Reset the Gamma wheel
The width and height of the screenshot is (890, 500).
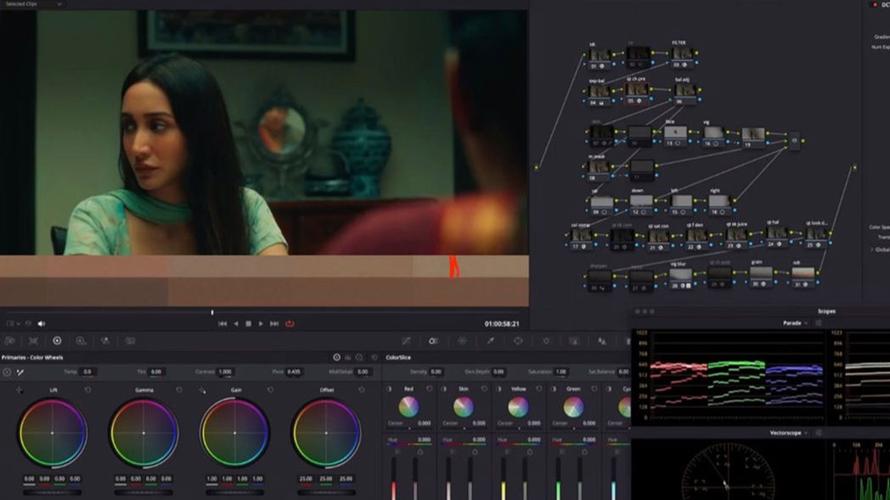coord(179,390)
